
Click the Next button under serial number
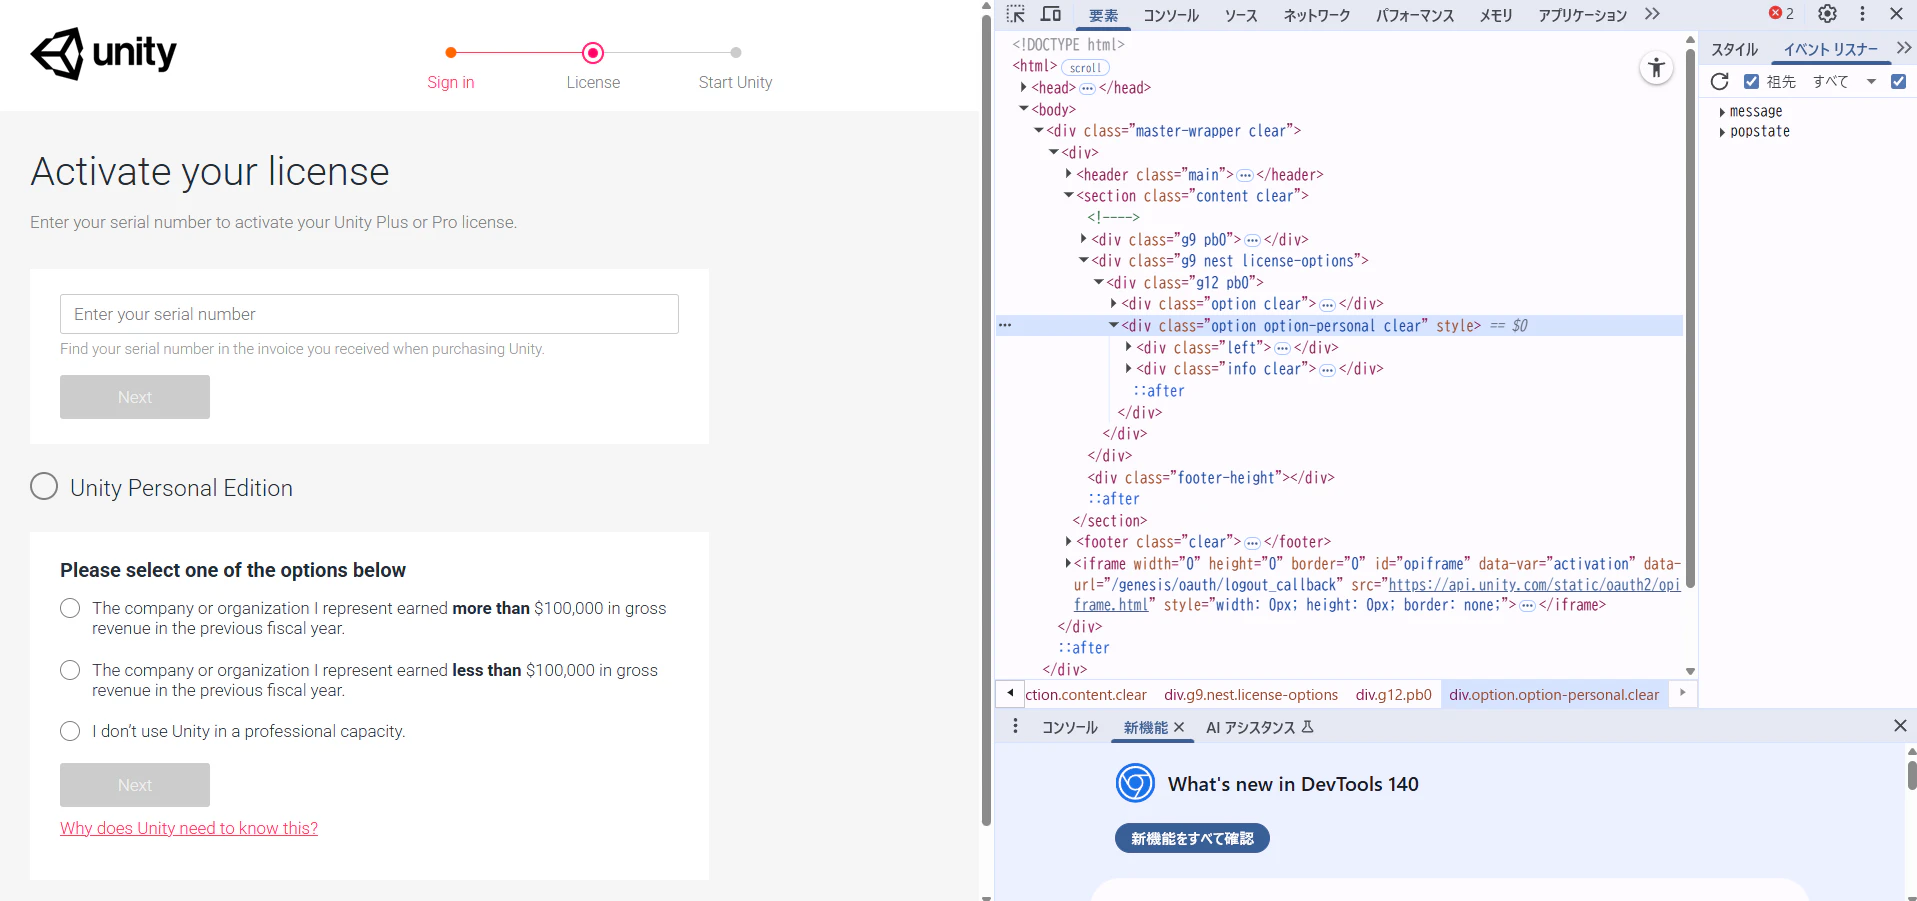[x=135, y=397]
